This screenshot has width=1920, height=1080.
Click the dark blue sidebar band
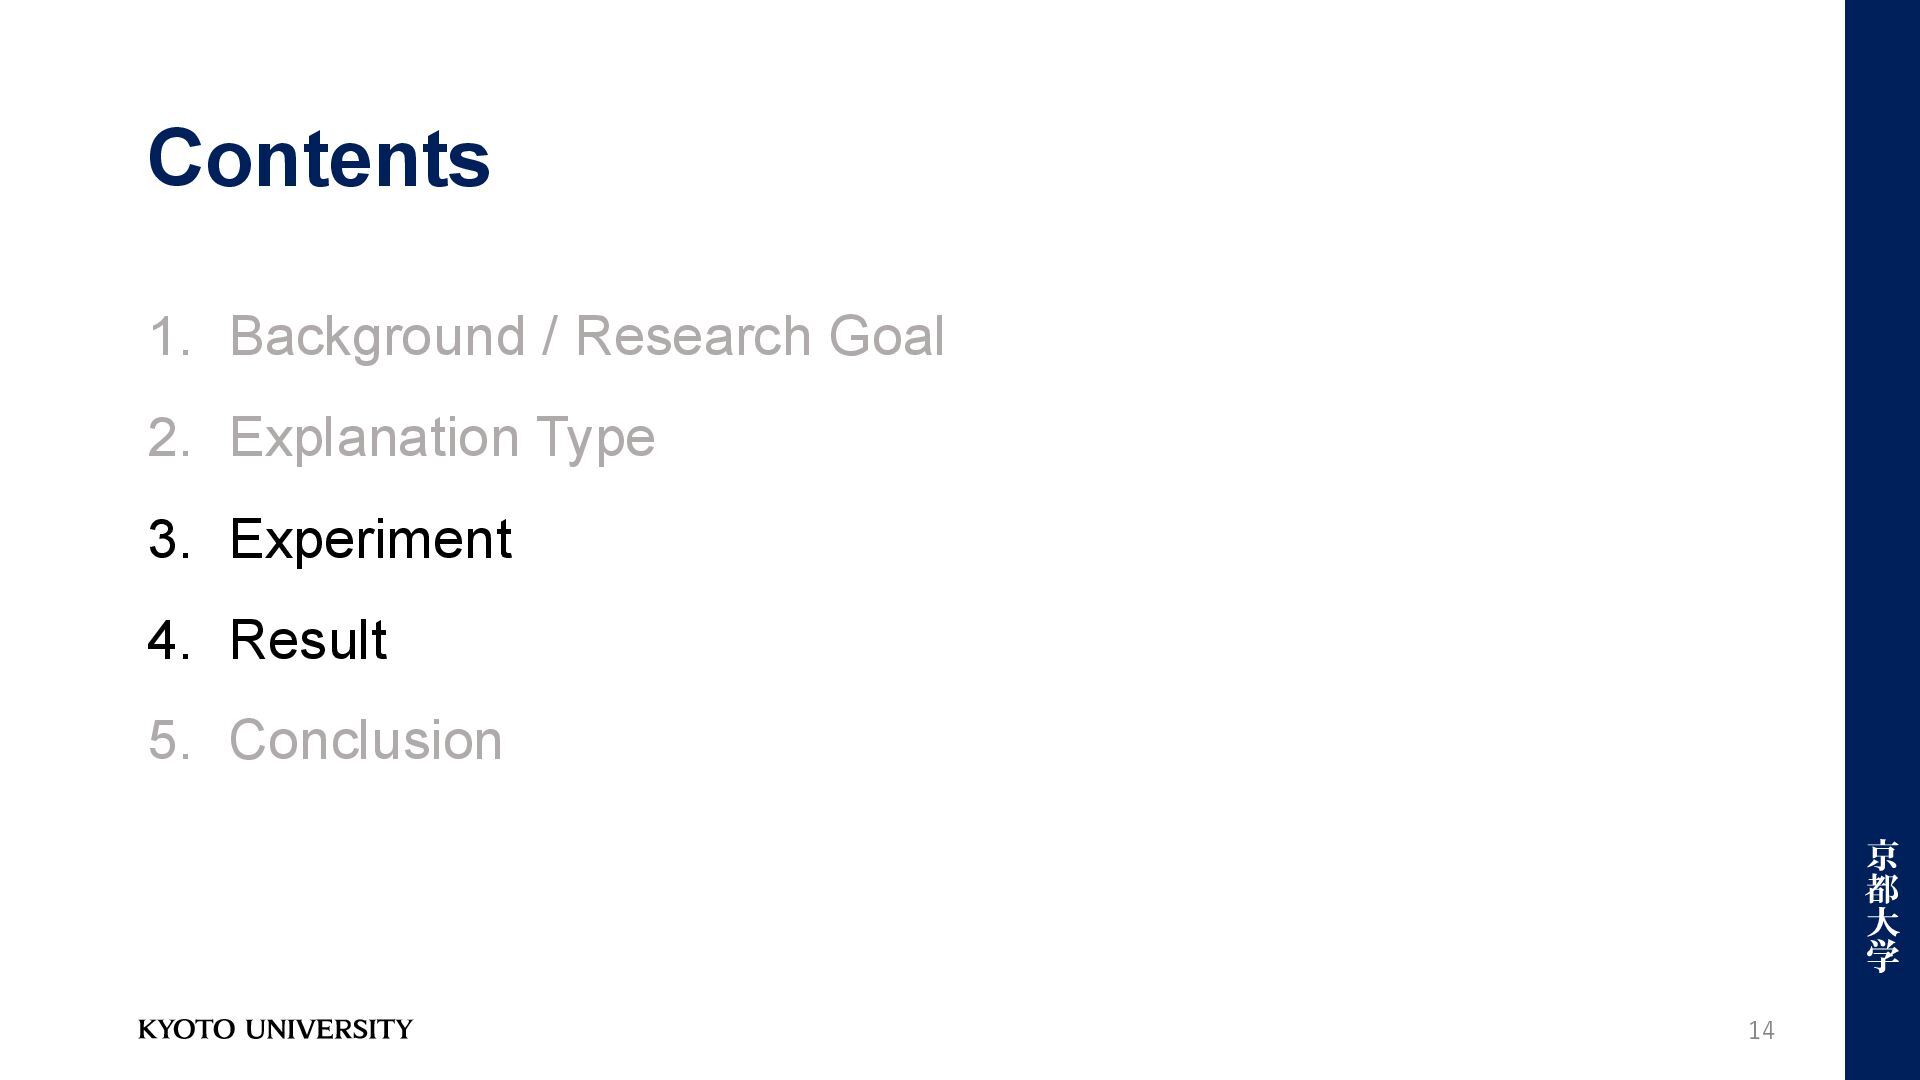[1882, 540]
